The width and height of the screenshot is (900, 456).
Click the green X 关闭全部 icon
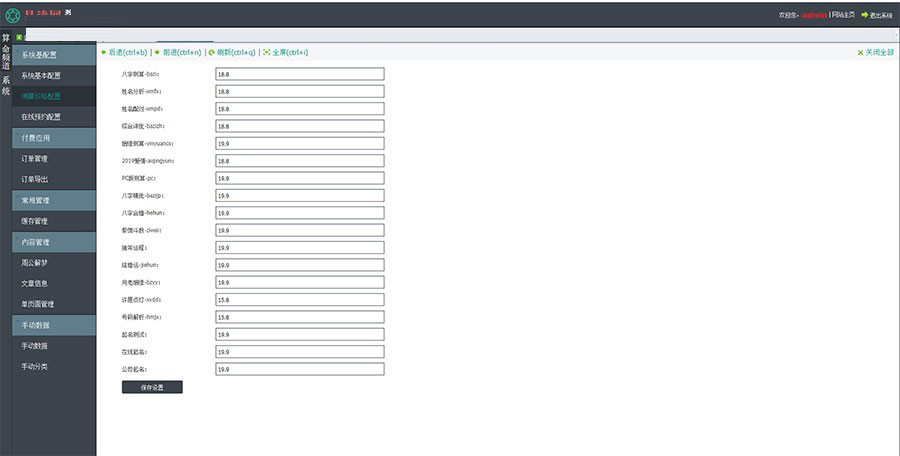coord(860,52)
